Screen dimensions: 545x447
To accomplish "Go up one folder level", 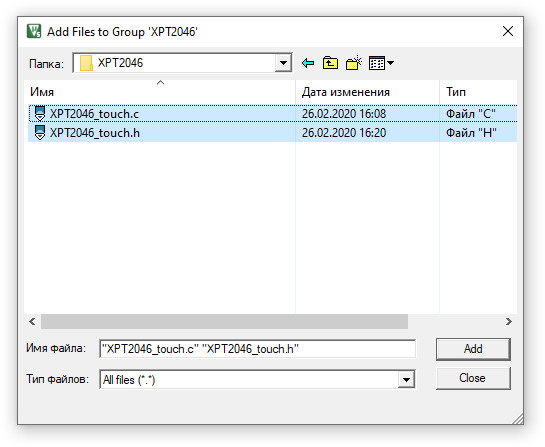I will coord(330,63).
